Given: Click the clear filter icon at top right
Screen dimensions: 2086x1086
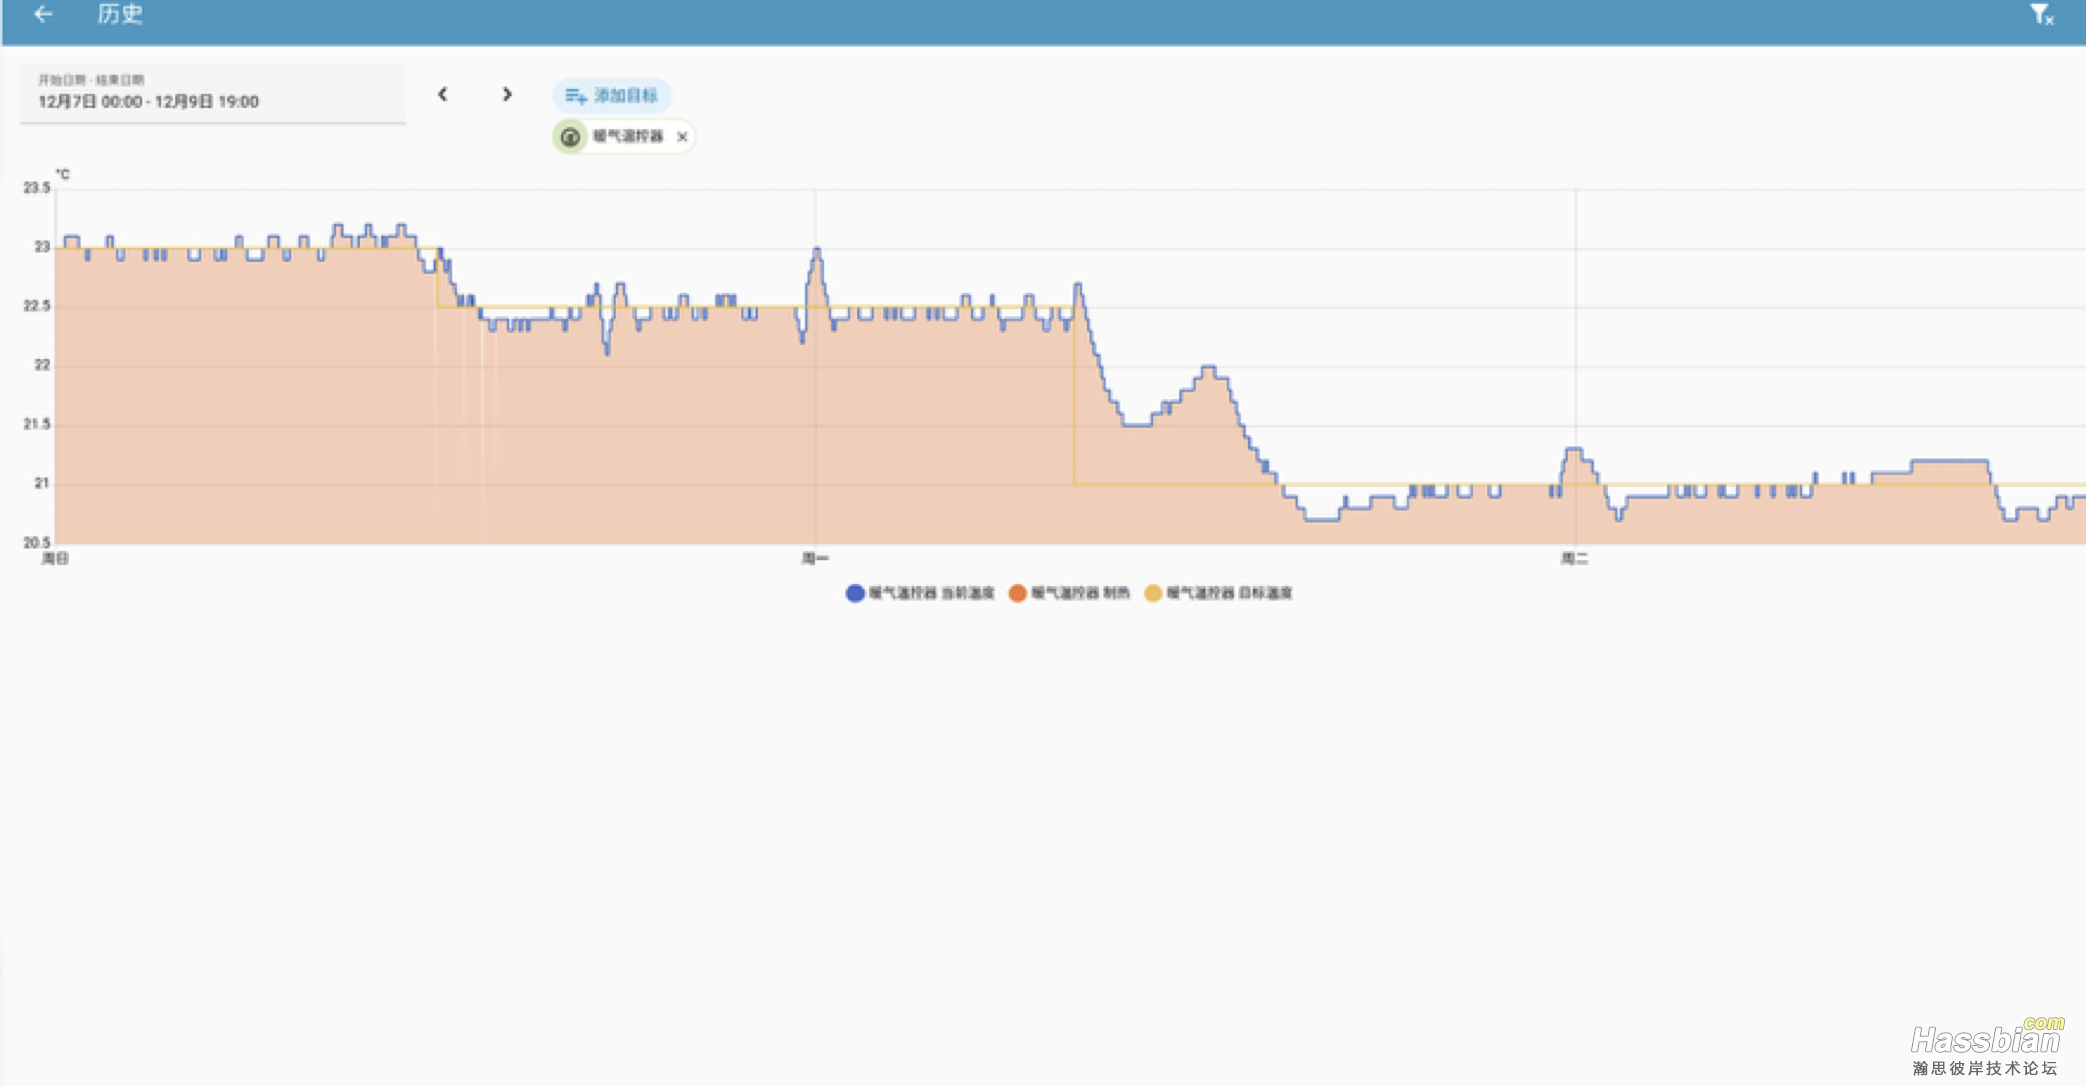Looking at the screenshot, I should pyautogui.click(x=2040, y=15).
